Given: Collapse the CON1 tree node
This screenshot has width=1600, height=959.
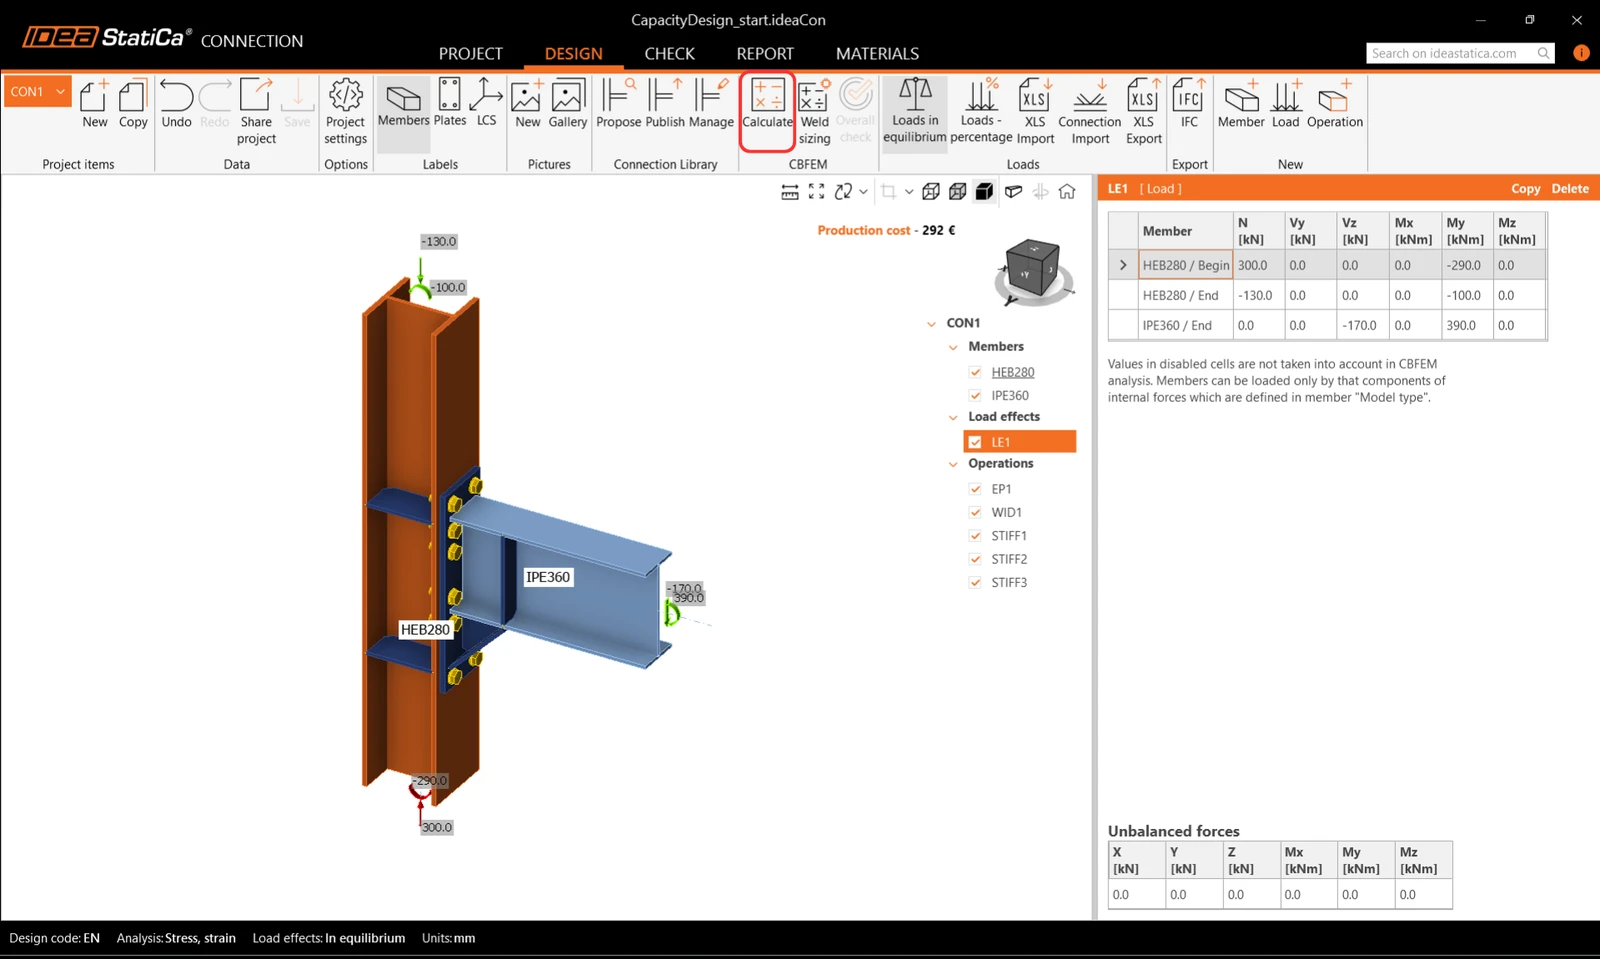Looking at the screenshot, I should coord(931,323).
